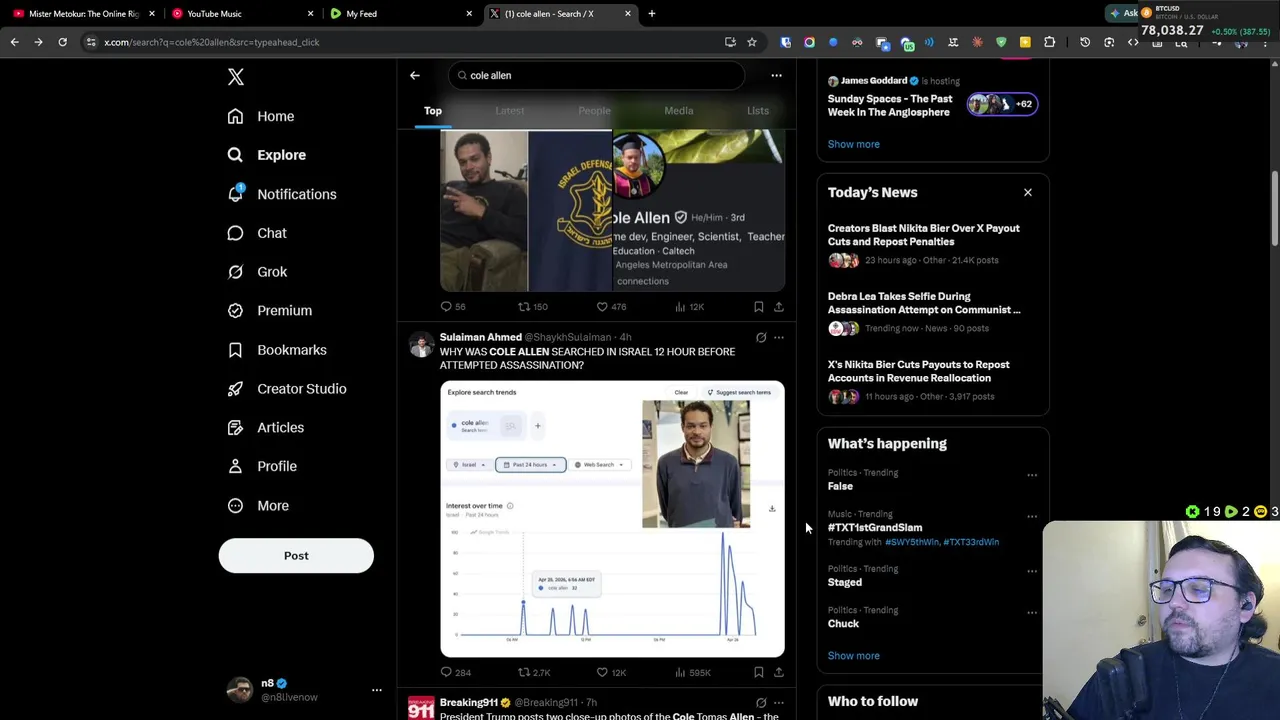This screenshot has height=720, width=1280.
Task: Select the Top search tab
Action: (x=433, y=111)
